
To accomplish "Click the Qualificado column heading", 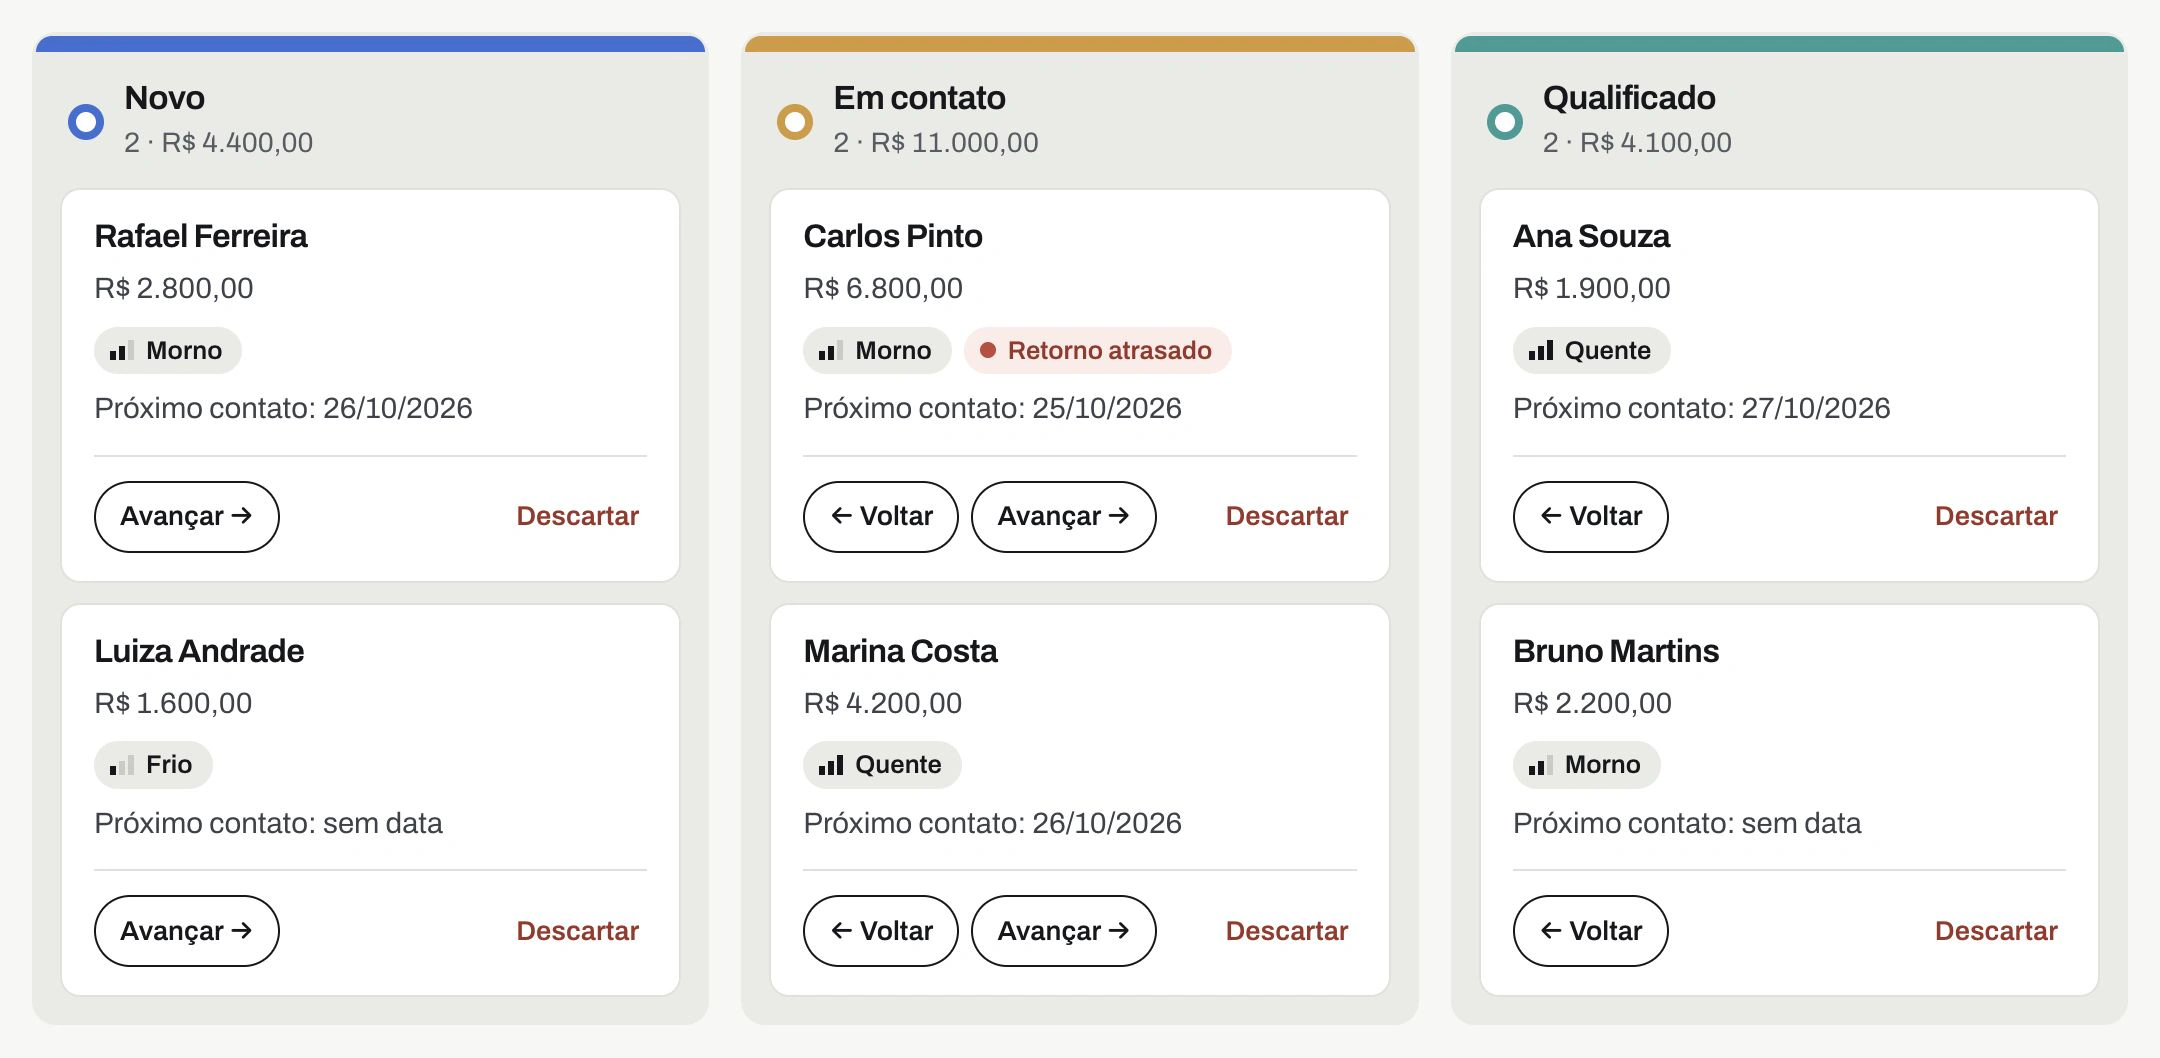I will coord(1629,98).
